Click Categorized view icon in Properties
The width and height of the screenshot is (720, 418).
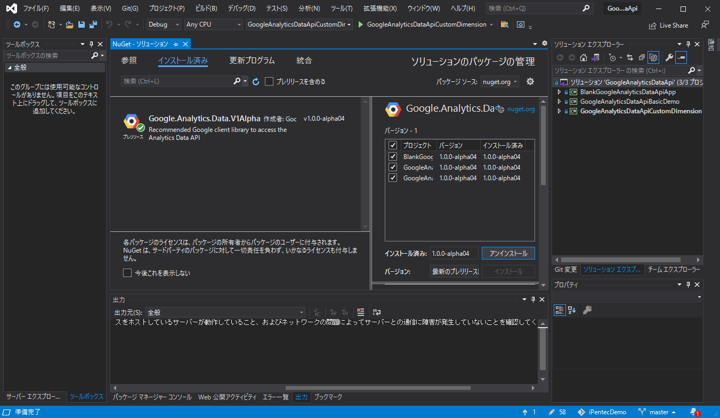(559, 310)
